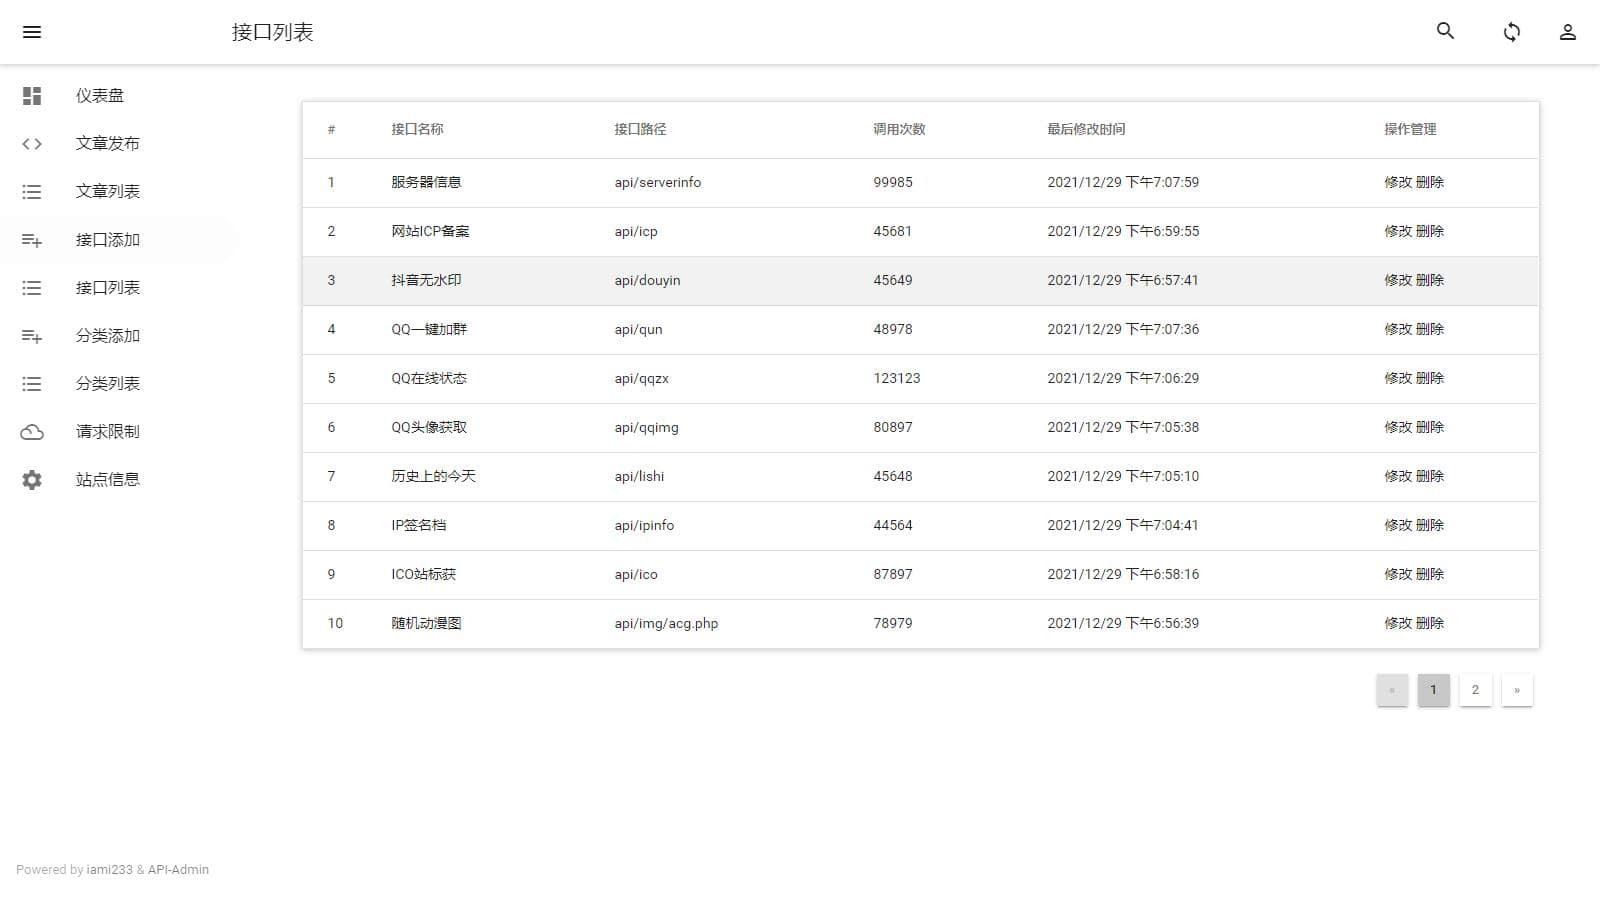
Task: Click the add-list icon beside 接口添加
Action: click(x=32, y=240)
